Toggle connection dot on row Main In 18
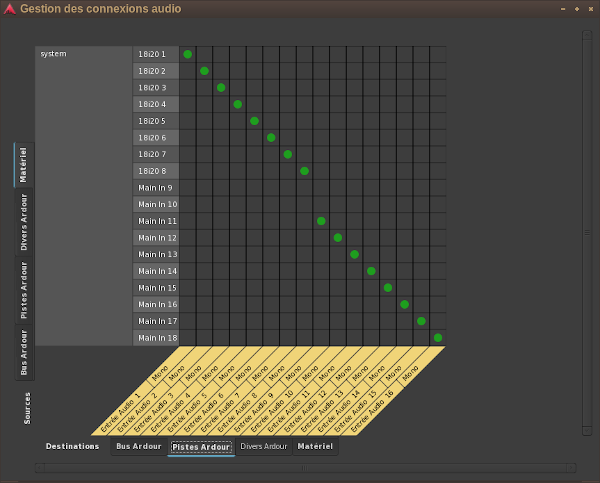 (x=438, y=338)
